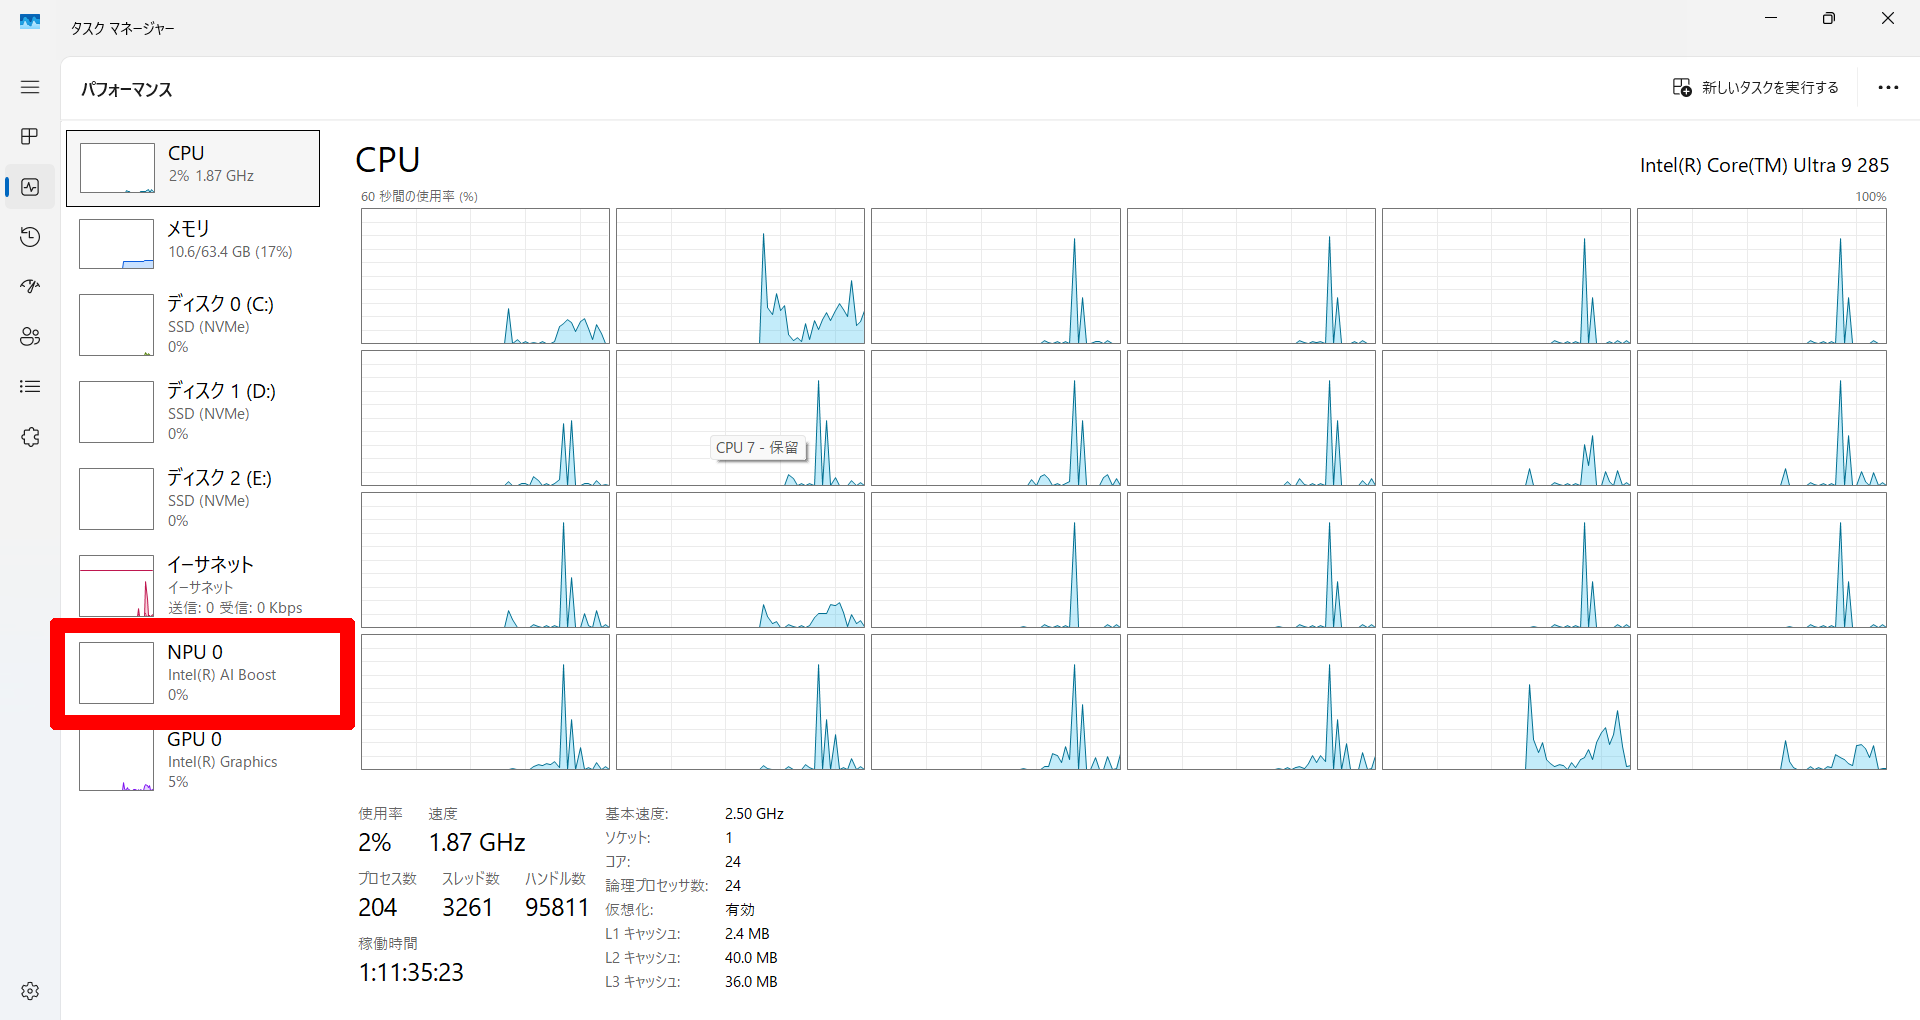This screenshot has height=1020, width=1920.
Task: Click the first CPU core graph
Action: pyautogui.click(x=485, y=276)
